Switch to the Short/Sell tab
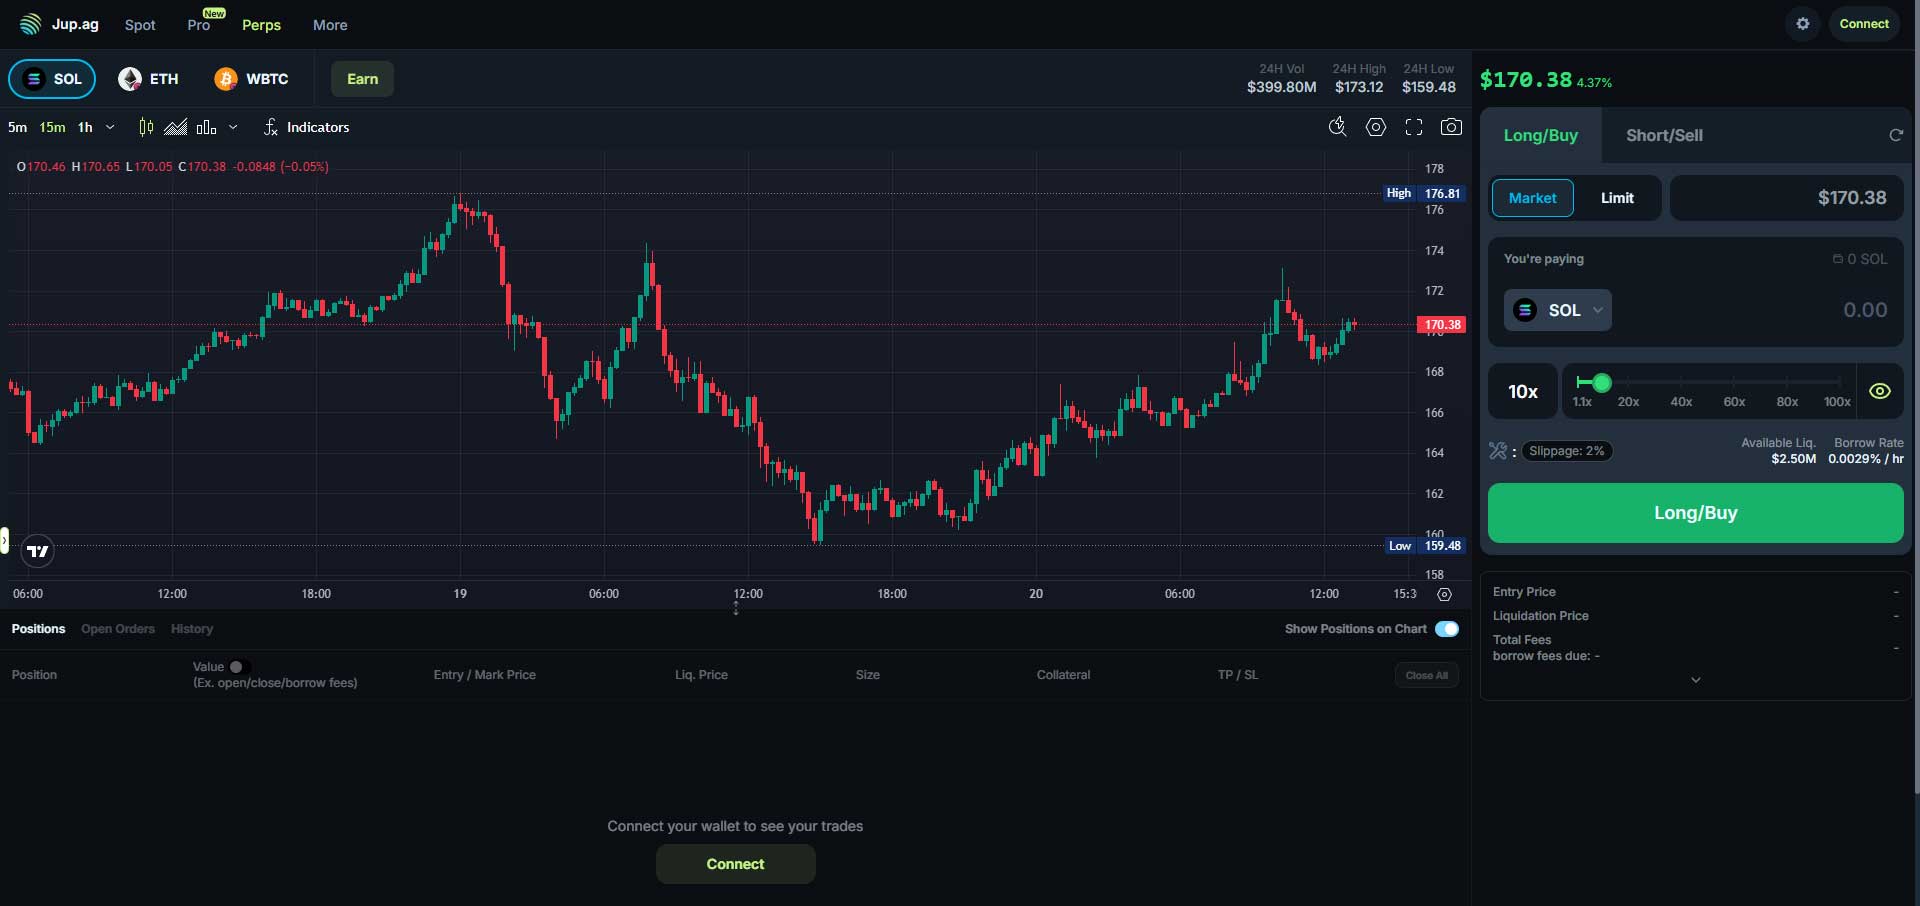 1665,135
